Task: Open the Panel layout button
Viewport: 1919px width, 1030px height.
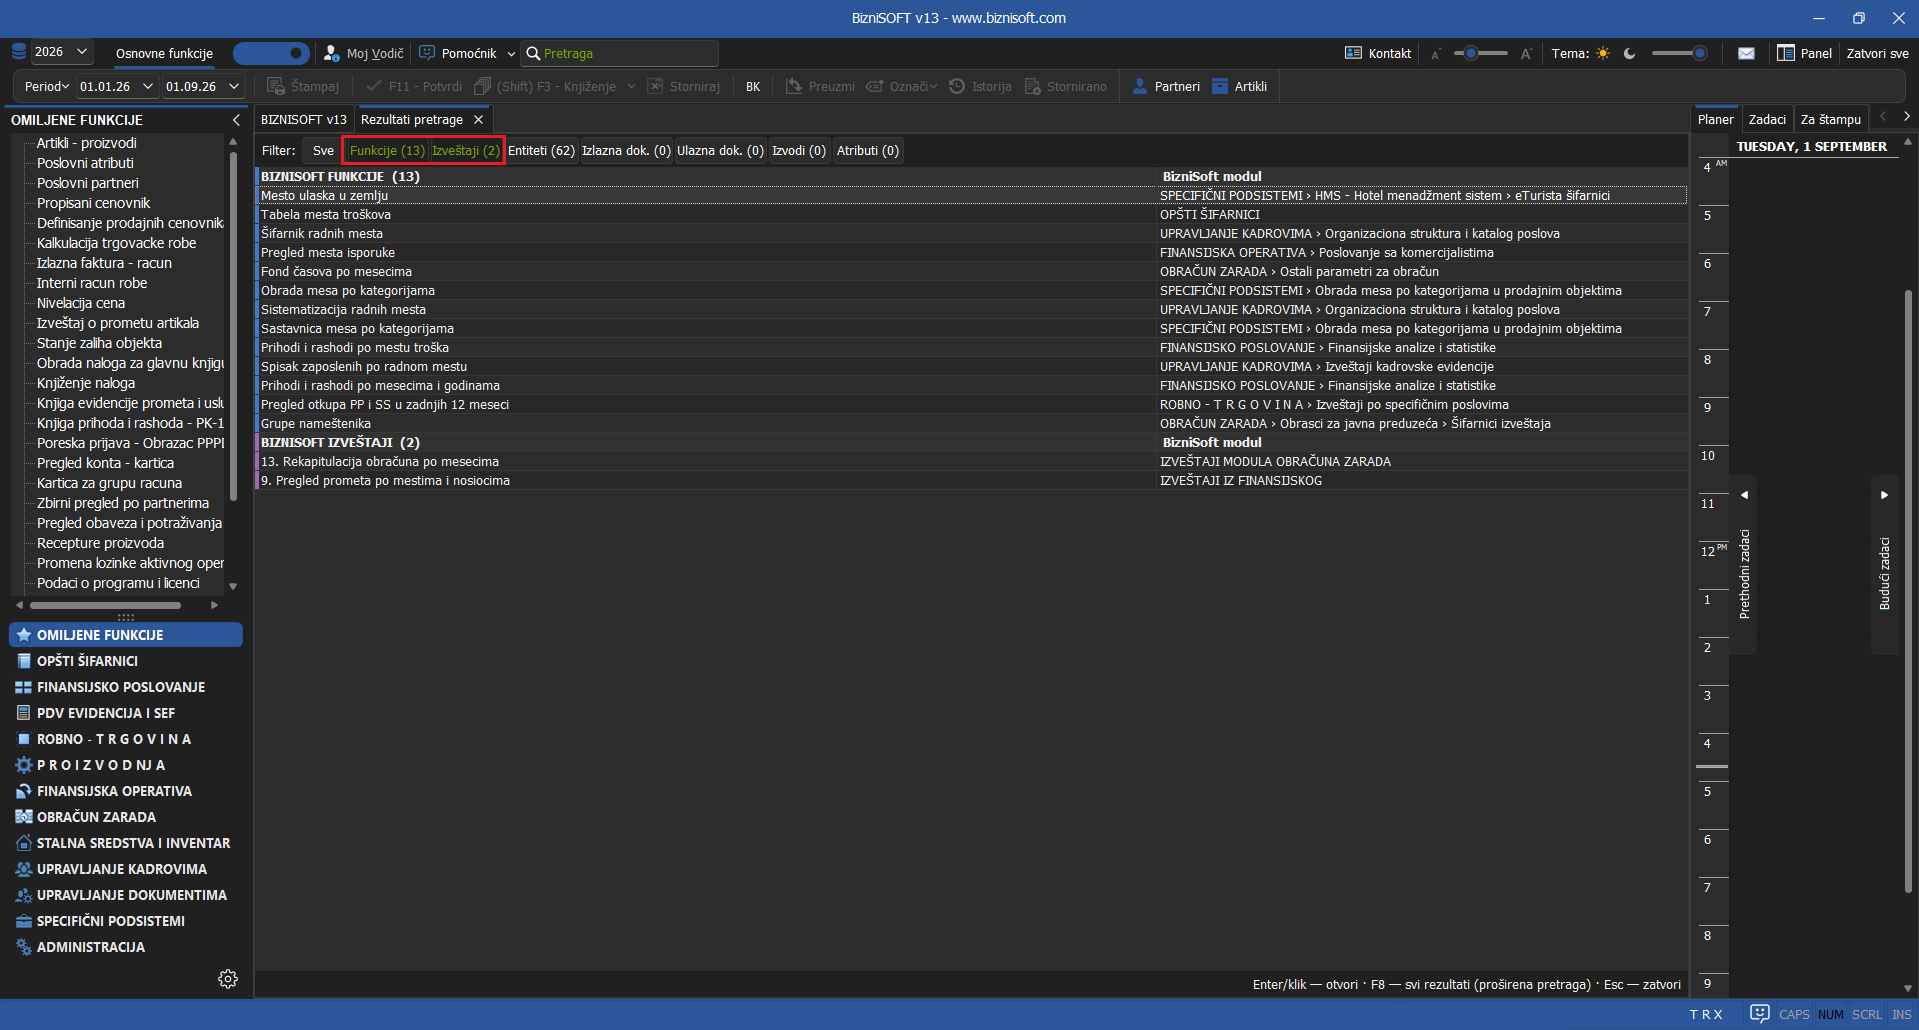Action: point(1804,54)
